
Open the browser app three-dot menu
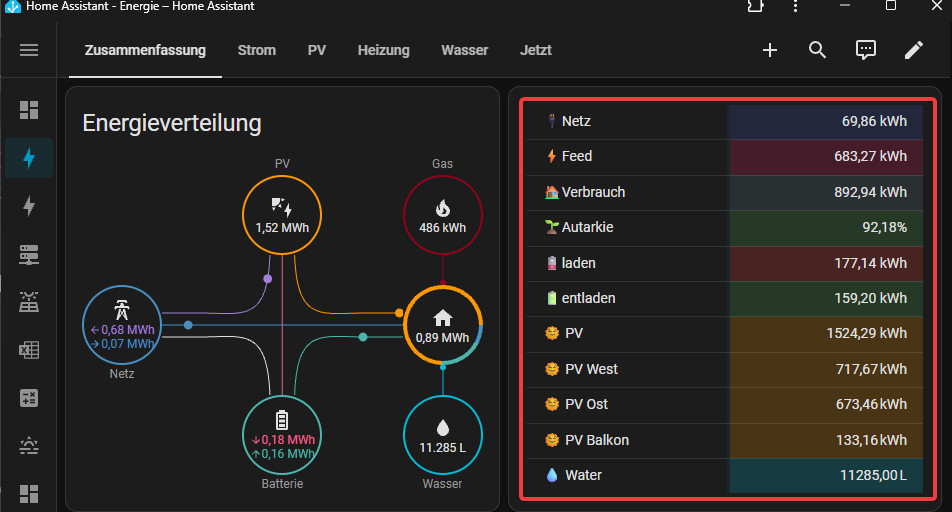click(795, 6)
